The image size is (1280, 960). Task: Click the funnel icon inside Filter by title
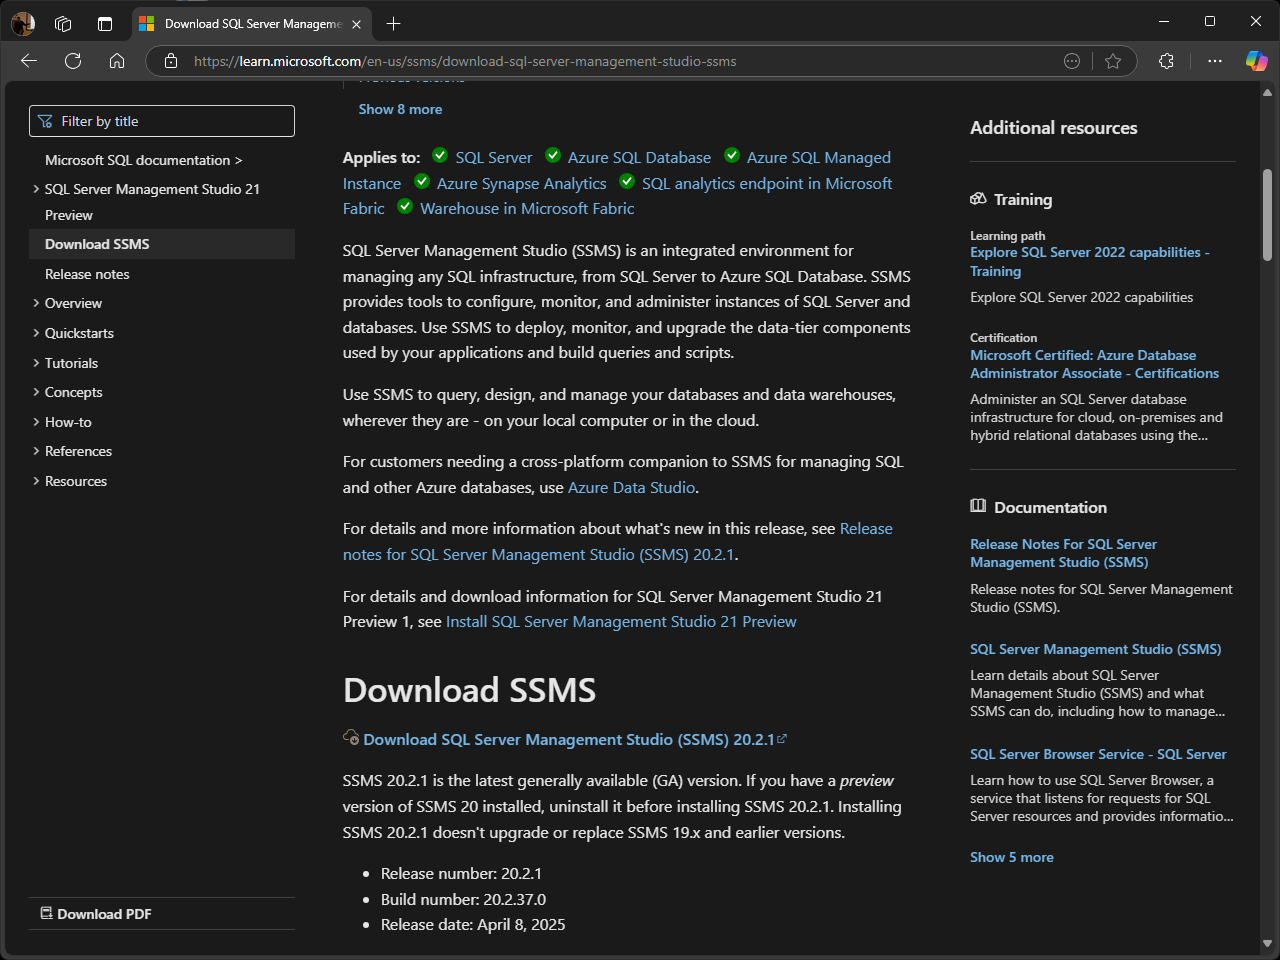coord(45,120)
